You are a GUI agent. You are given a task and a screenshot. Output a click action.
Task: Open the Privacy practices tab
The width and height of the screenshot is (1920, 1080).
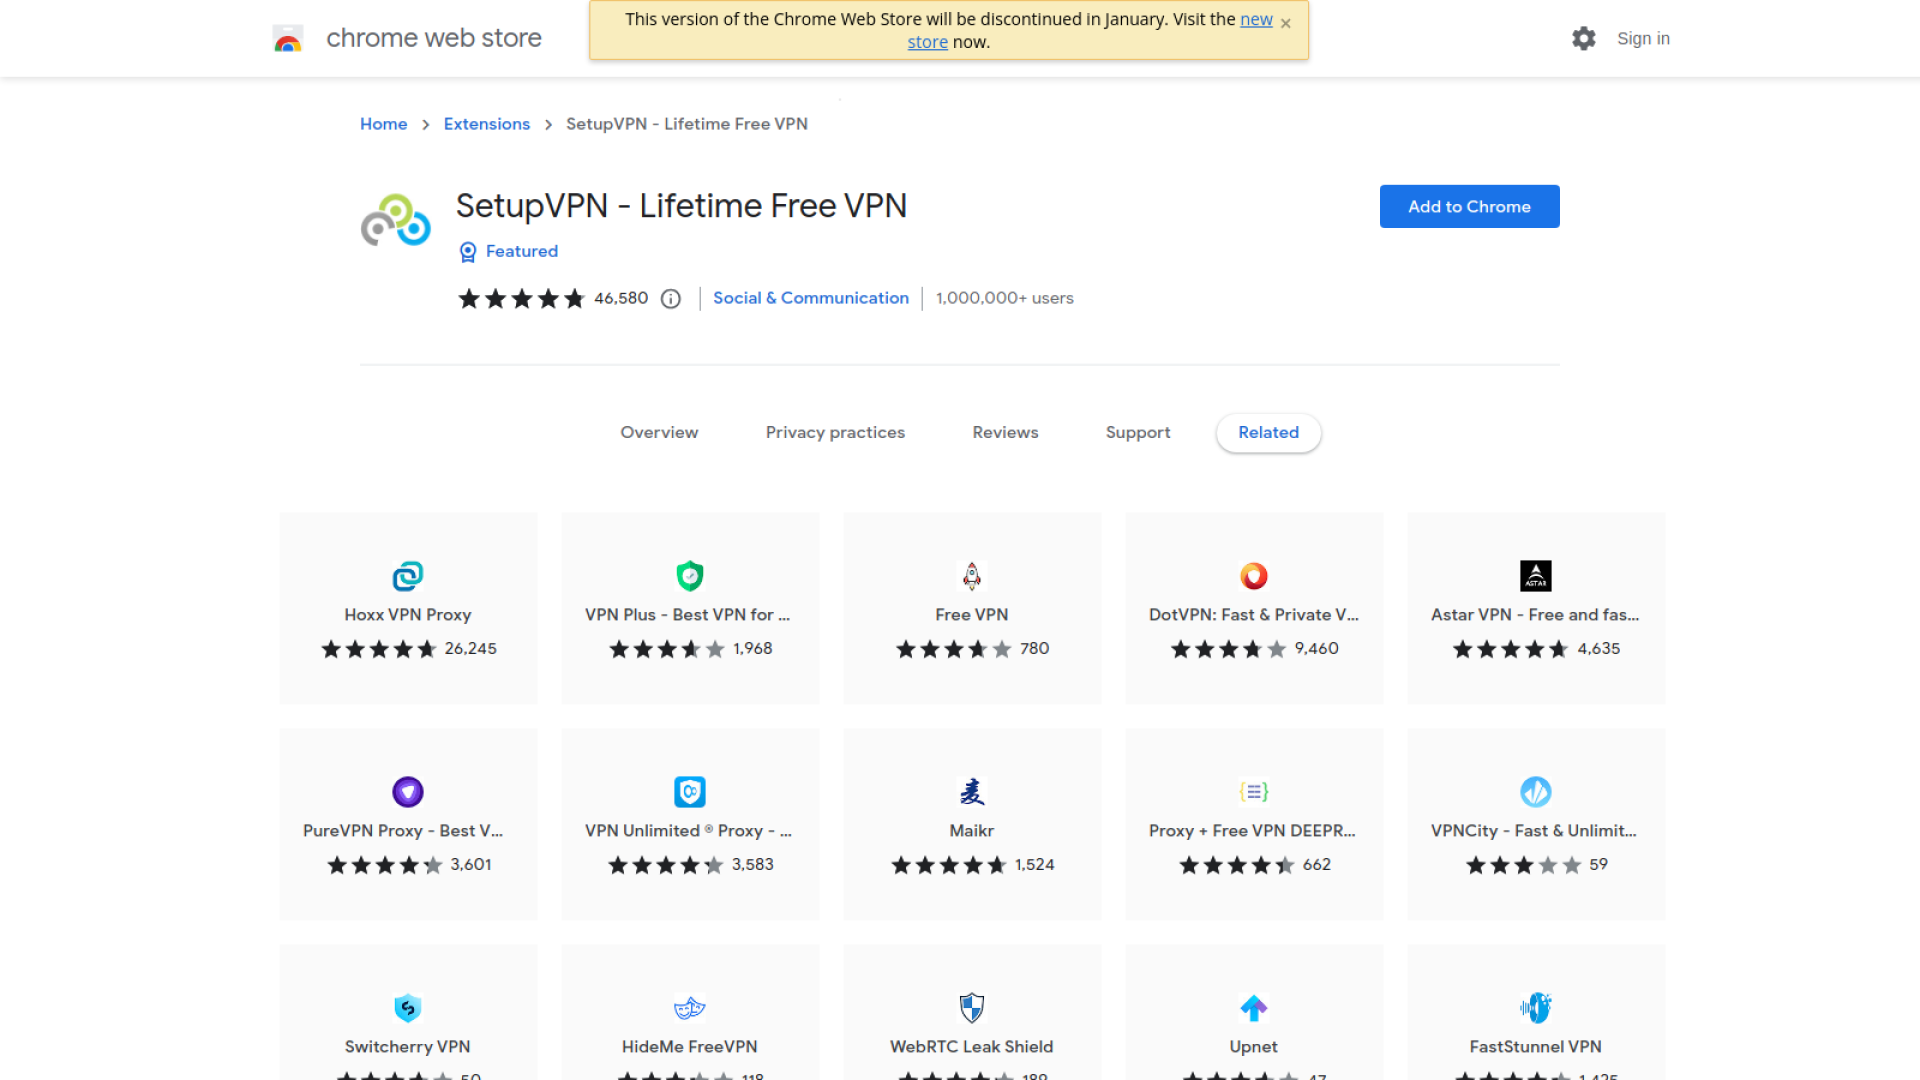pyautogui.click(x=835, y=432)
